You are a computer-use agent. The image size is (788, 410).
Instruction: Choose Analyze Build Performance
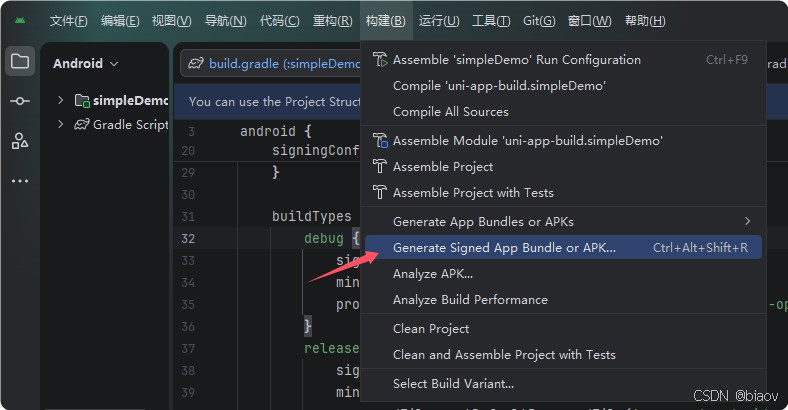(563, 299)
